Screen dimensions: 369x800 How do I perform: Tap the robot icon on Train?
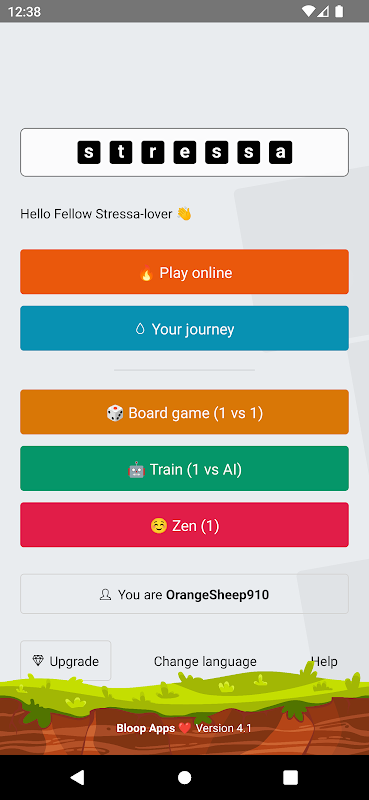click(x=136, y=470)
